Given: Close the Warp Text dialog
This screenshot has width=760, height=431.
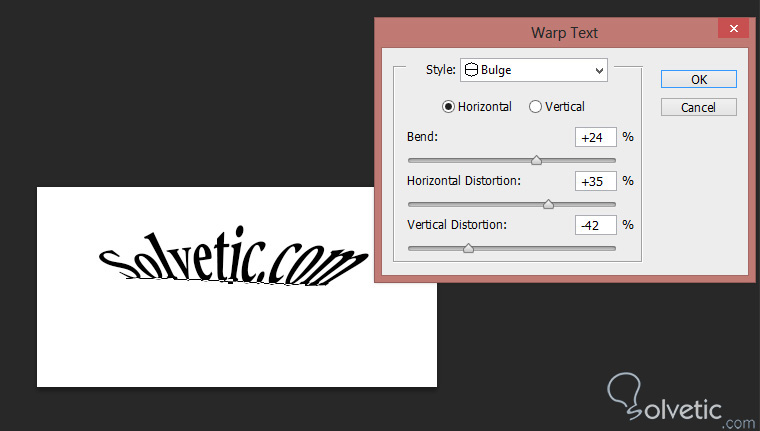Looking at the screenshot, I should coord(734,29).
